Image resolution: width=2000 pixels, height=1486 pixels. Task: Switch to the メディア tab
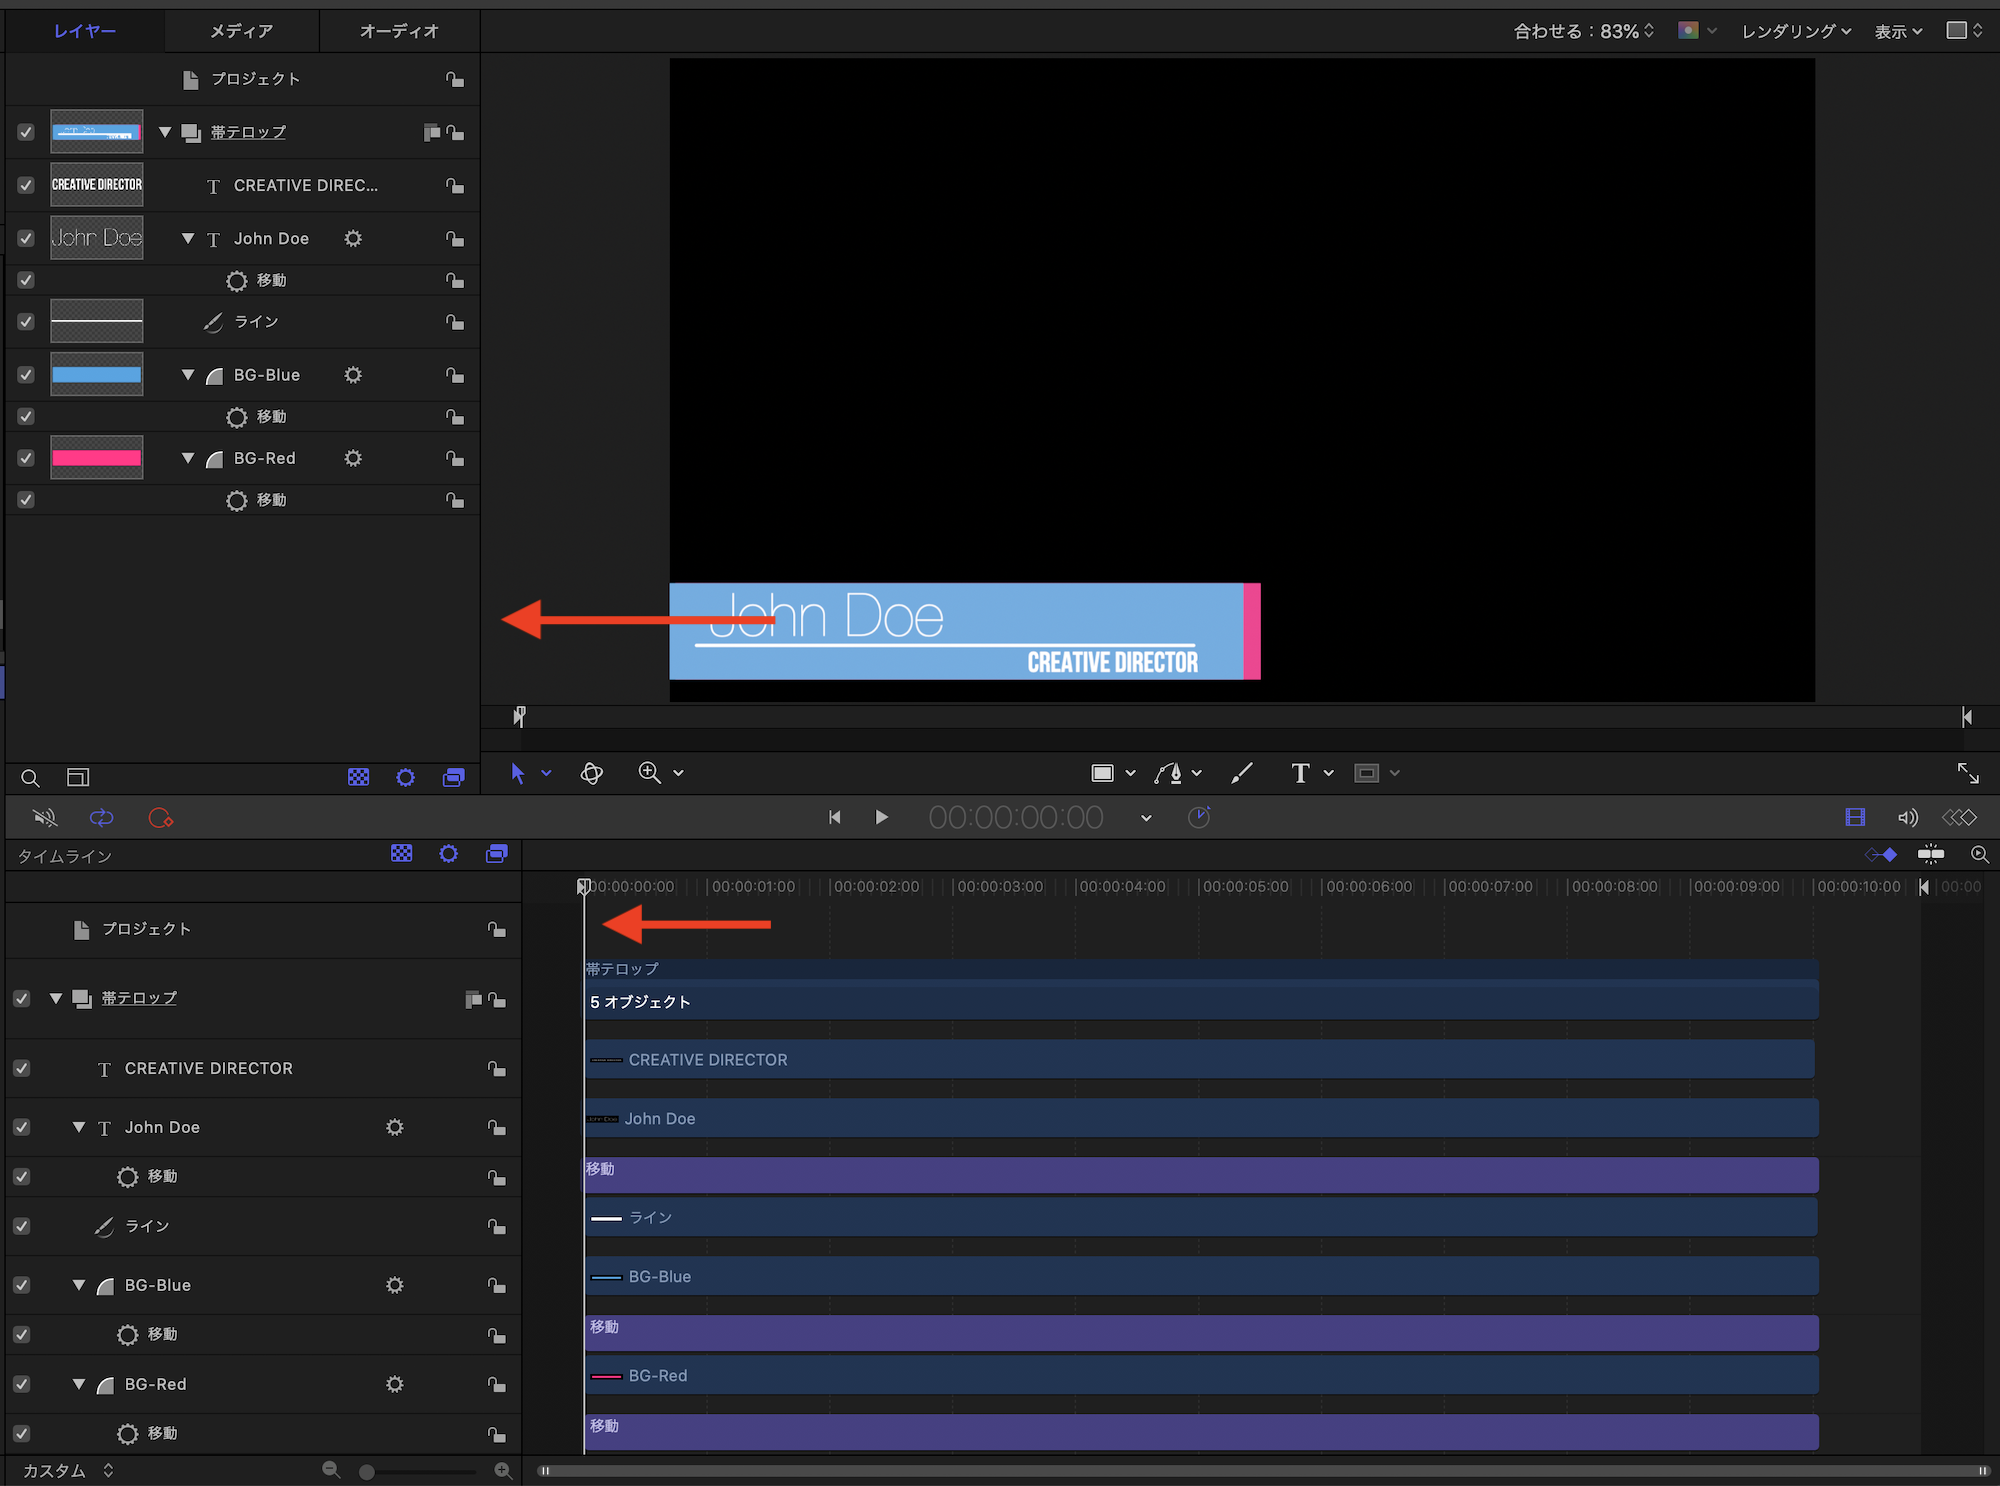[x=241, y=31]
